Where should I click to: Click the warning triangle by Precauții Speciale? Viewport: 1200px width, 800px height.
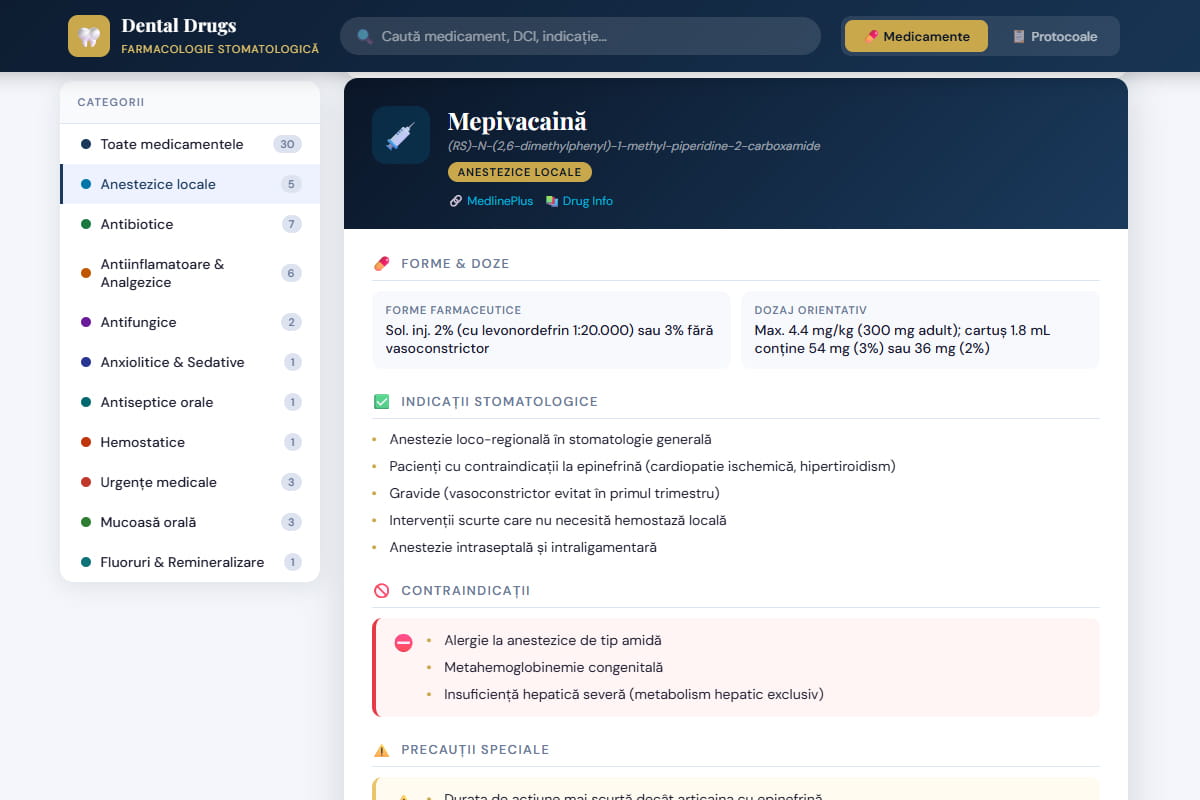[x=381, y=750]
